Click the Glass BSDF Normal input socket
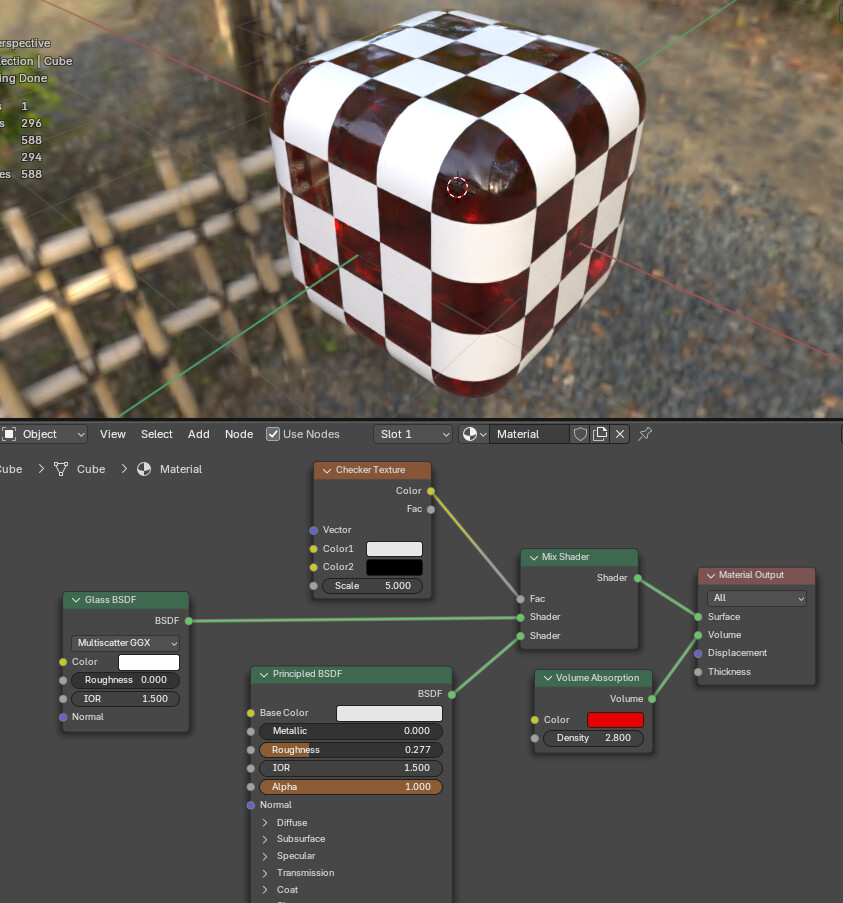843x903 pixels. click(x=63, y=717)
